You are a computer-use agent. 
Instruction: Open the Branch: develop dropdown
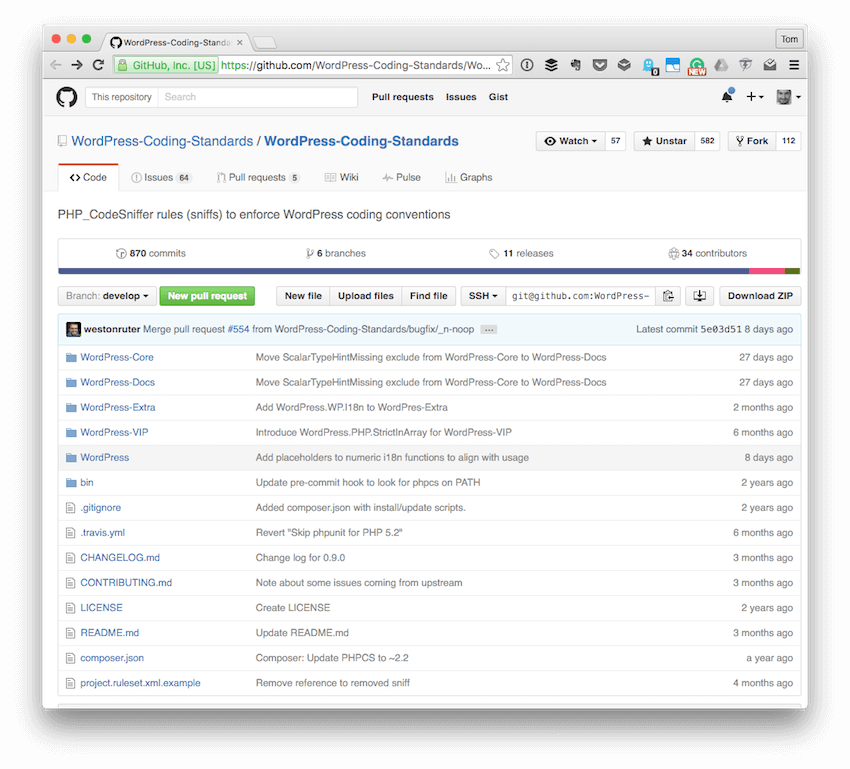click(x=107, y=296)
